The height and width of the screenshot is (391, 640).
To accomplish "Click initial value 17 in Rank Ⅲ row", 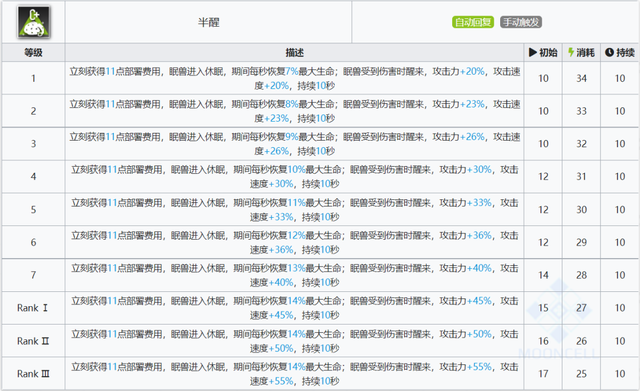I will coord(543,373).
